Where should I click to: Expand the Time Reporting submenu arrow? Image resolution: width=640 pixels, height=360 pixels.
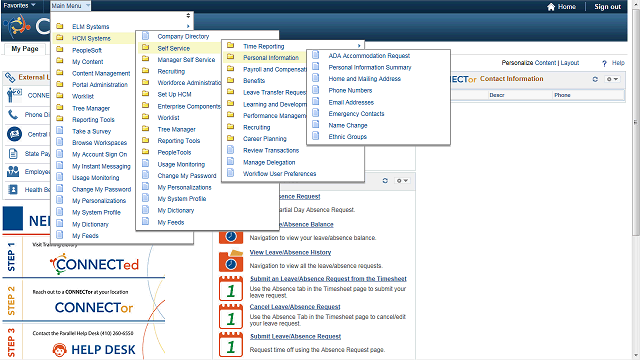click(x=359, y=46)
